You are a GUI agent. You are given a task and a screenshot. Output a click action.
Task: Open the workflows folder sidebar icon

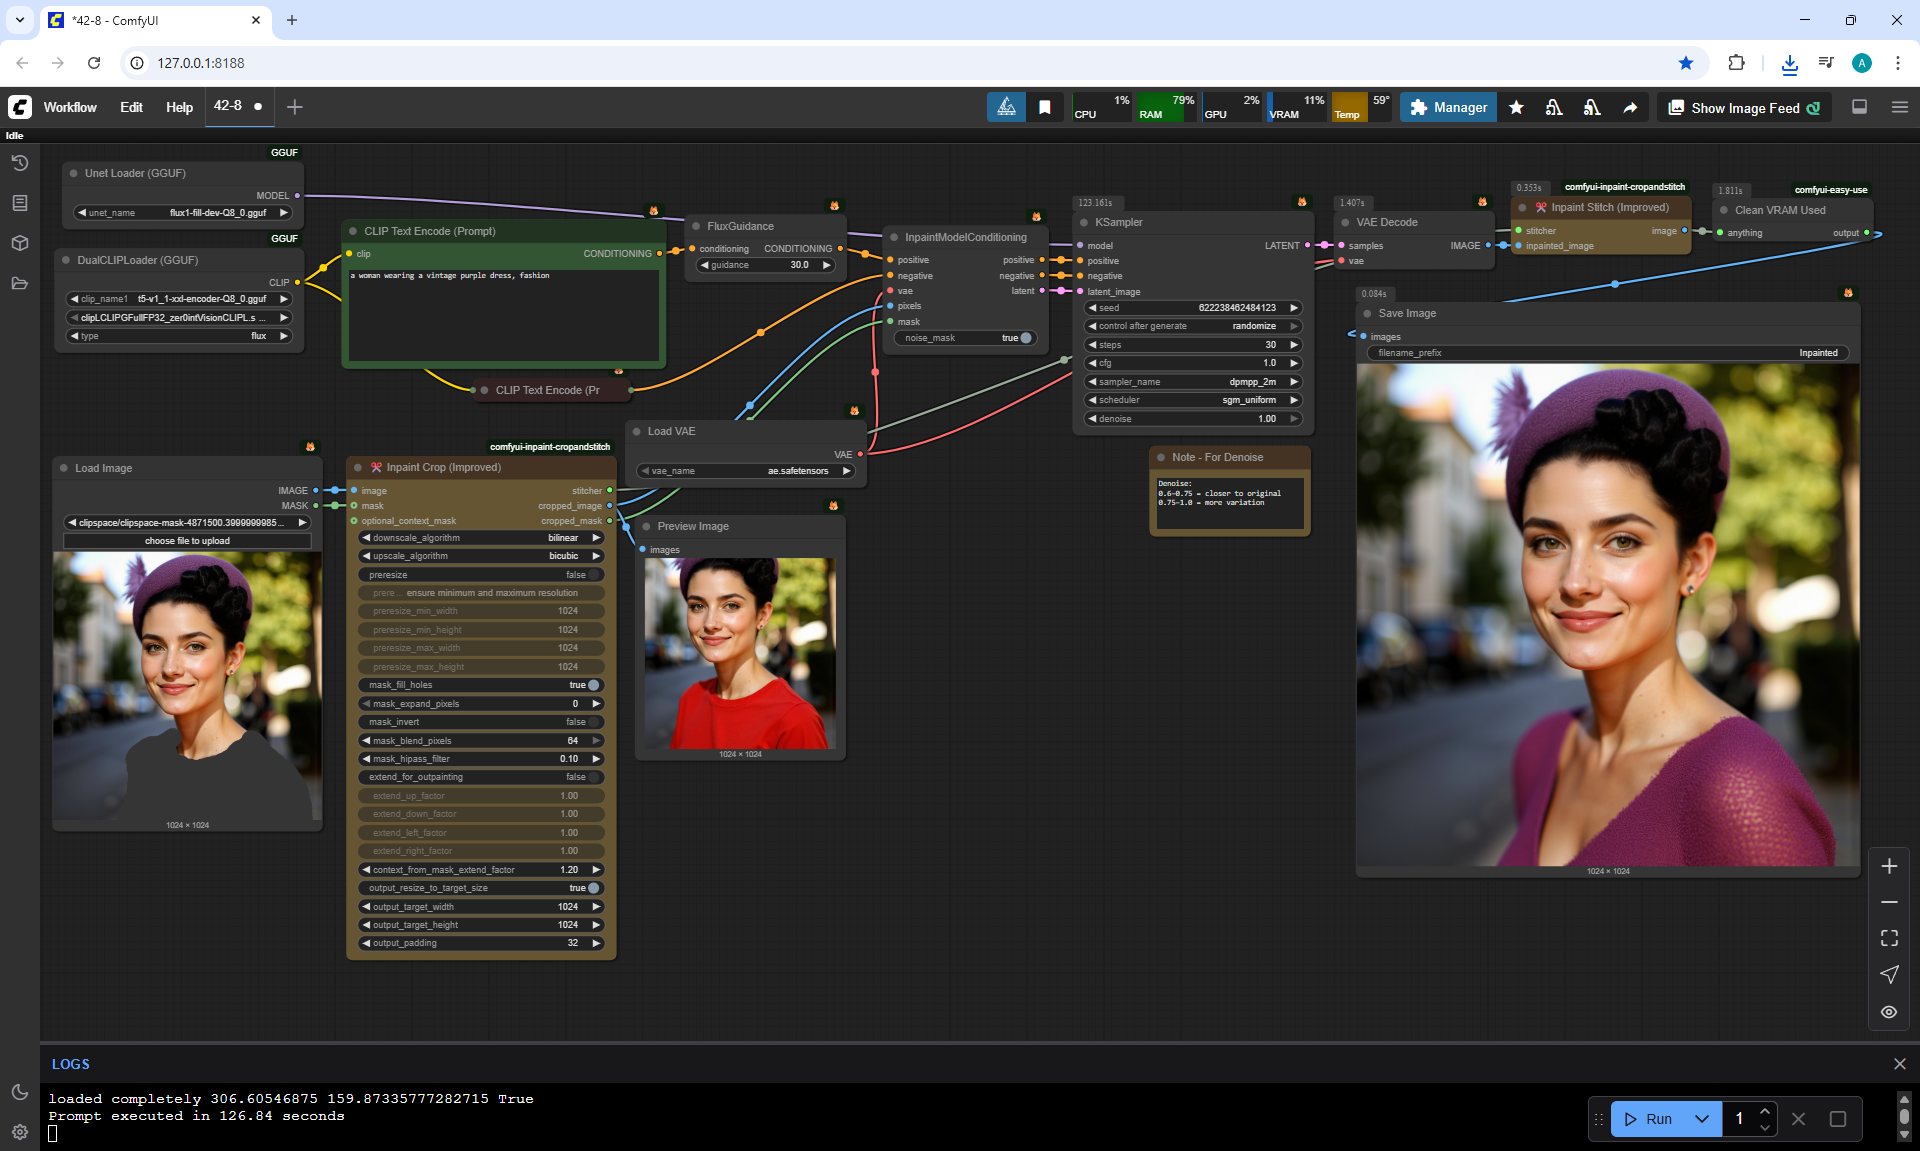pos(19,283)
